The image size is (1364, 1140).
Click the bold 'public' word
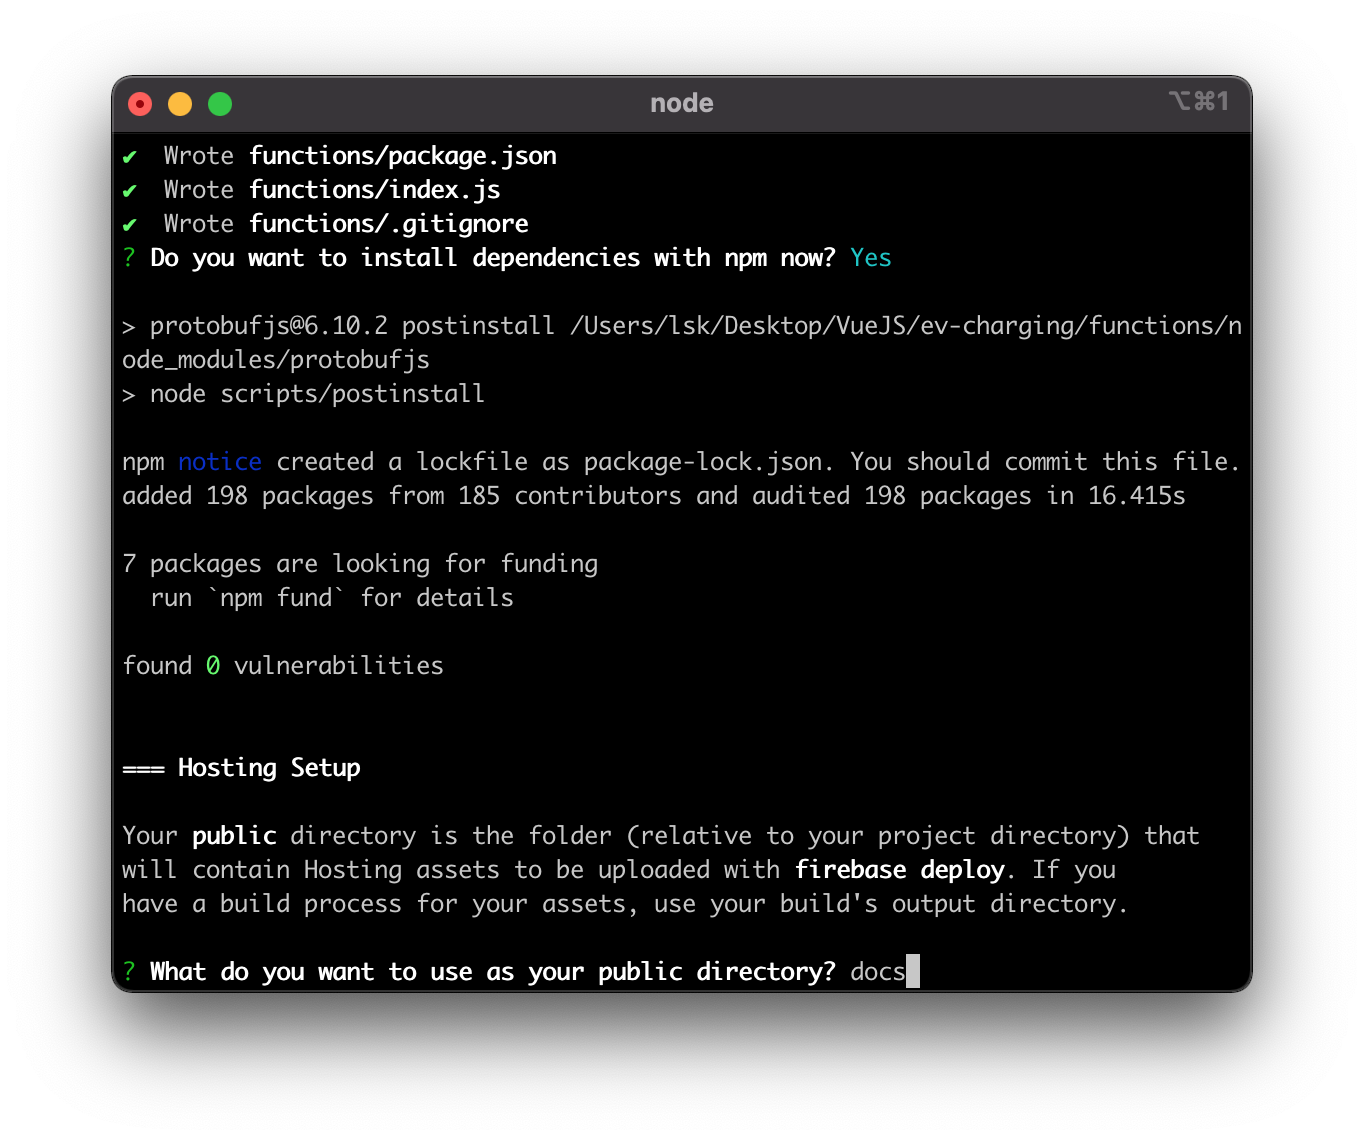coord(234,836)
